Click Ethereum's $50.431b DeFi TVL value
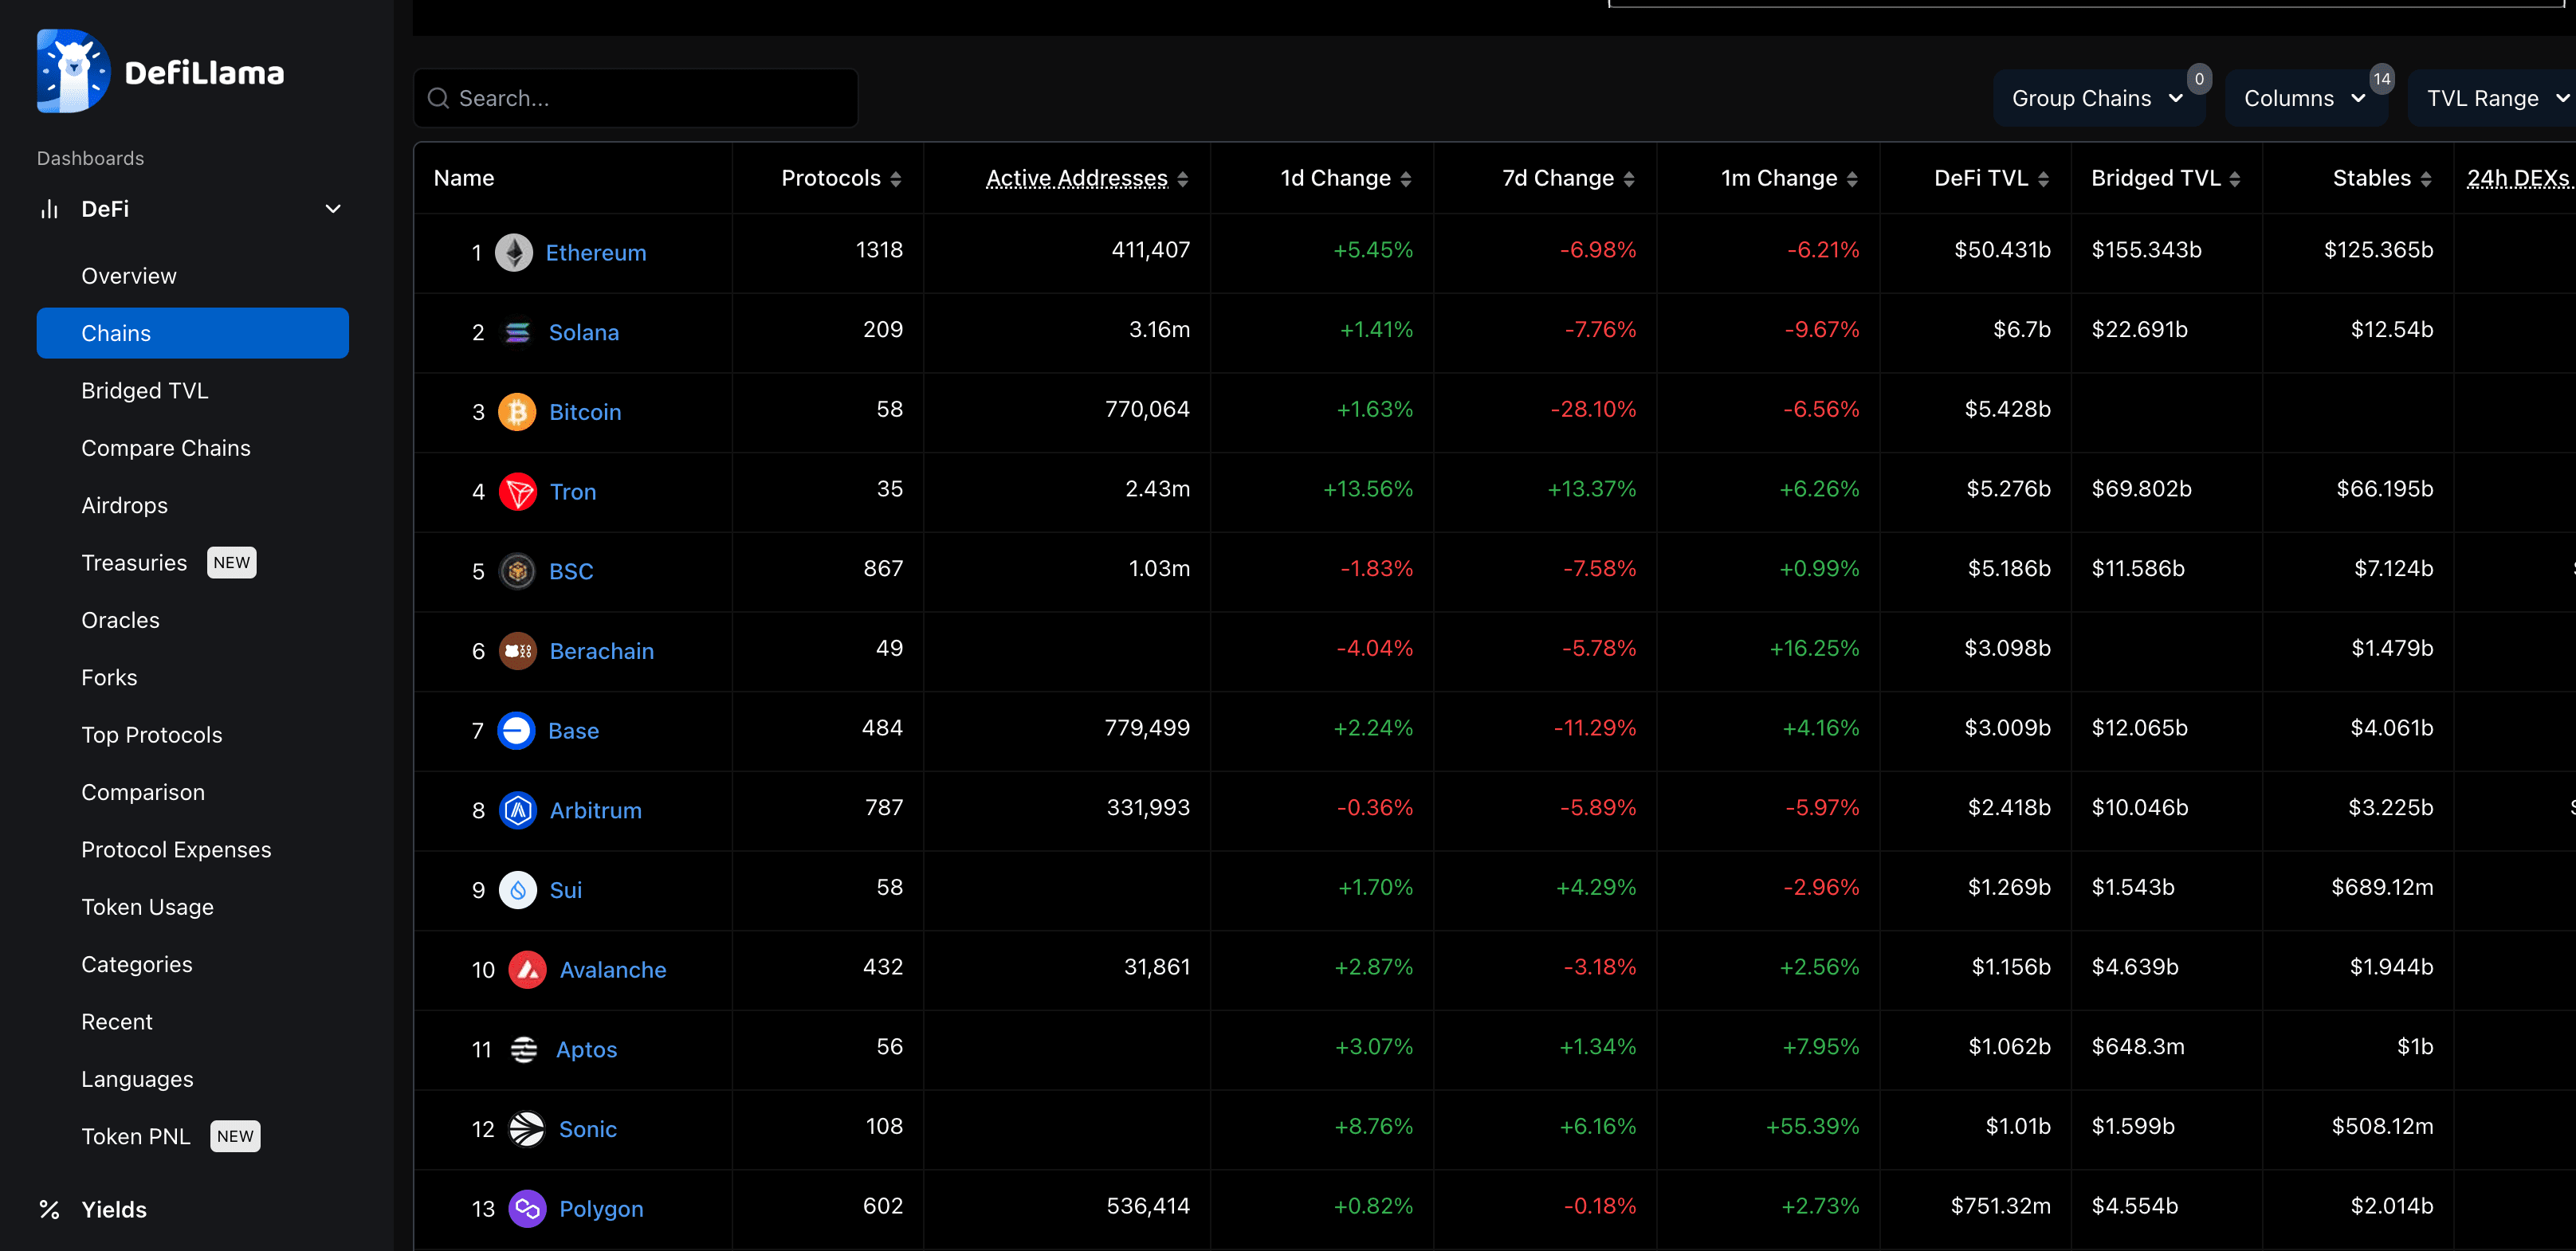This screenshot has width=2576, height=1251. click(2002, 250)
